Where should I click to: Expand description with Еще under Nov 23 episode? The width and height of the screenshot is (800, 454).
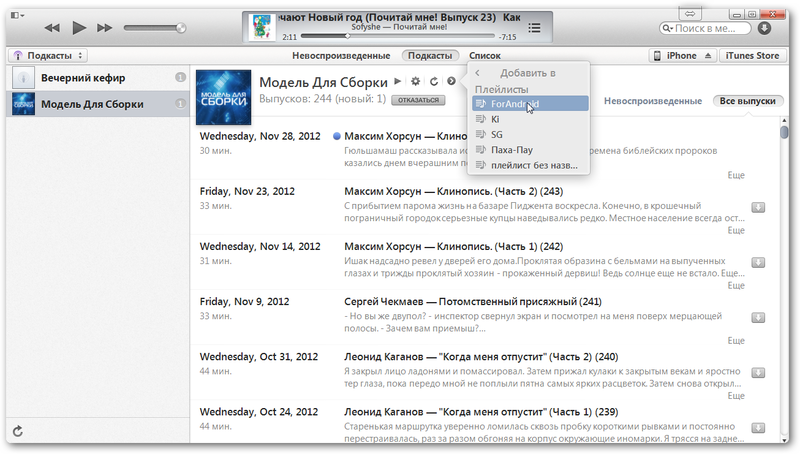pyautogui.click(x=736, y=230)
